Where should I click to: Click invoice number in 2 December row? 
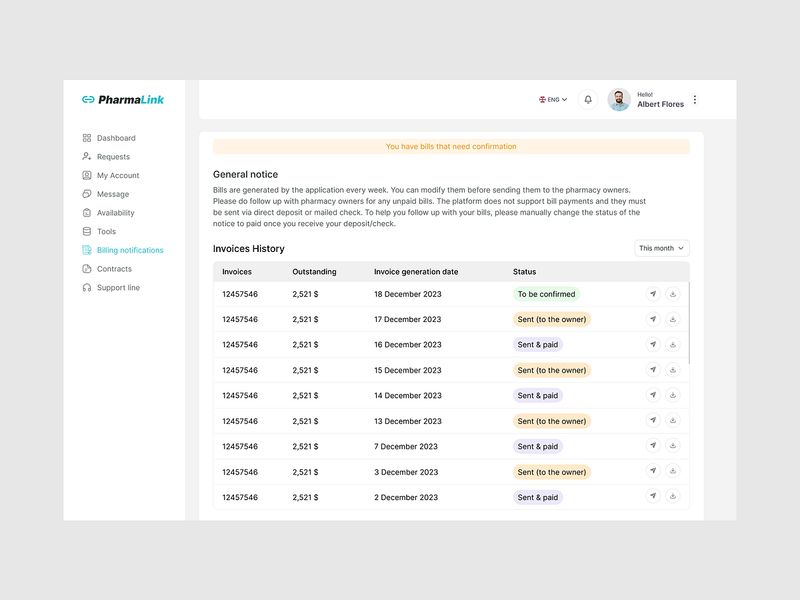(240, 497)
